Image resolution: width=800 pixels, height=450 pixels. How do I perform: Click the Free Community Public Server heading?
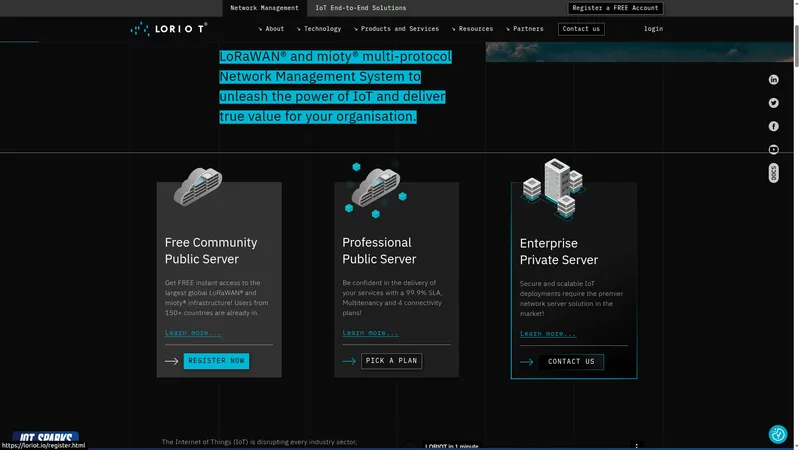tap(211, 251)
